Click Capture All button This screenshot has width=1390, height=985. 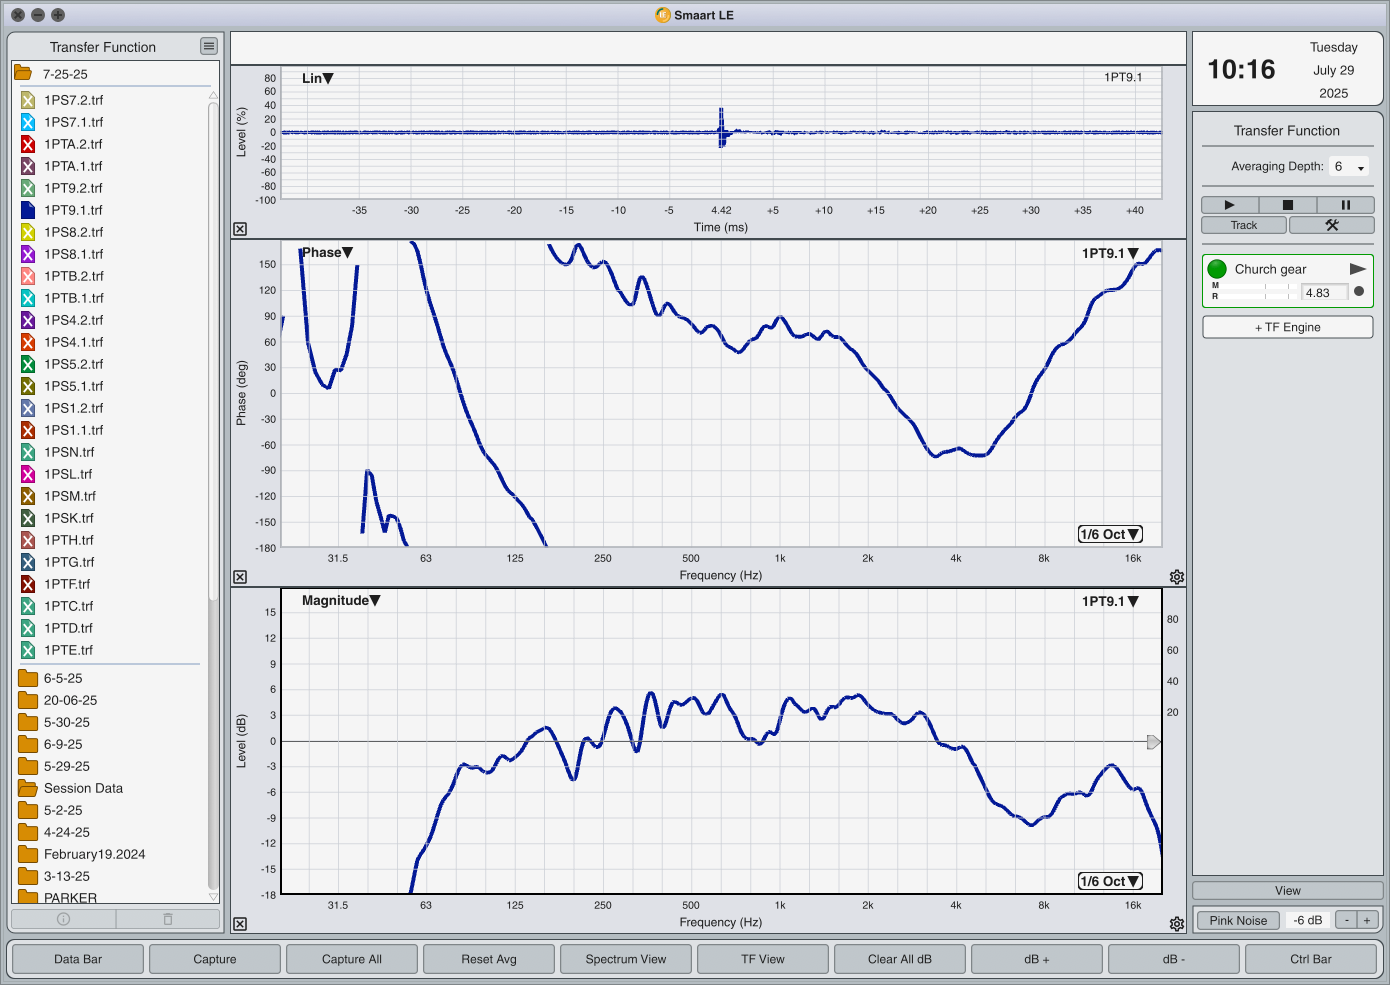pos(352,959)
